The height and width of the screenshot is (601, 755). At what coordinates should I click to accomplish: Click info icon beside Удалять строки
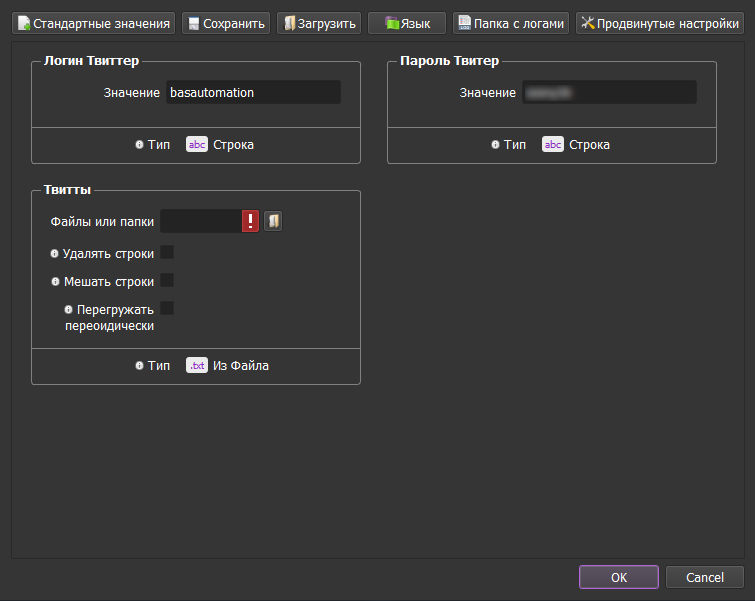[x=54, y=254]
